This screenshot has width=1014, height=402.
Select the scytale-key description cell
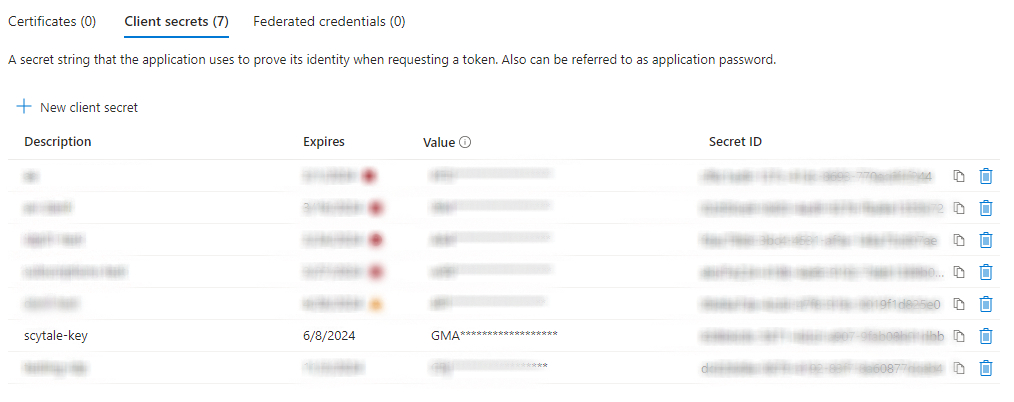[58, 336]
